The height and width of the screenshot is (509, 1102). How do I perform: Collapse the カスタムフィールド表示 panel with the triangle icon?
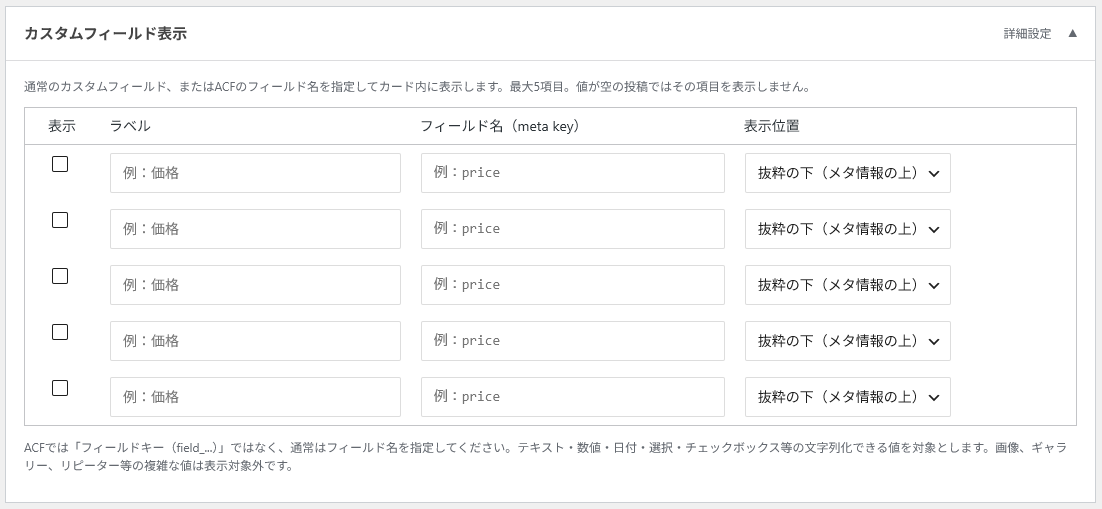pos(1072,33)
